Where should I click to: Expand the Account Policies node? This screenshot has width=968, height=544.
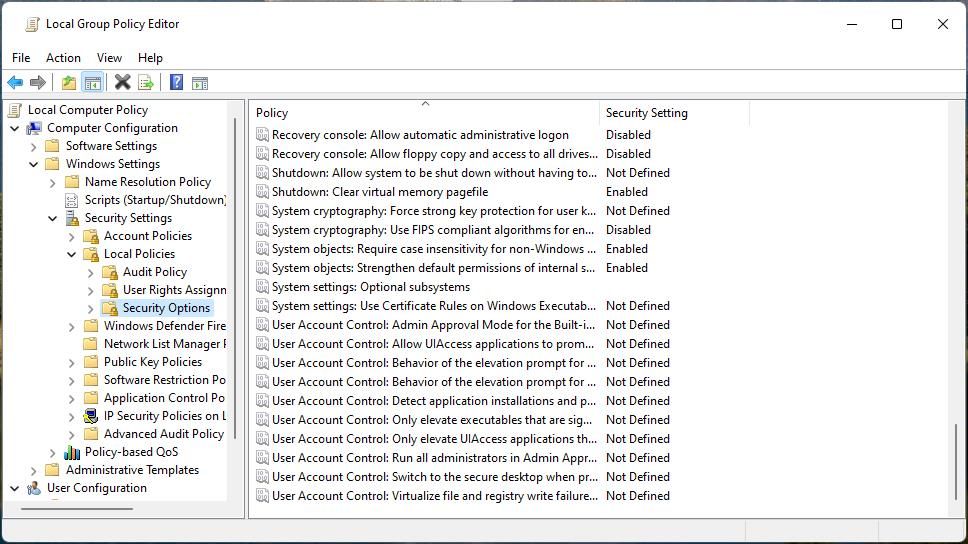pyautogui.click(x=72, y=236)
